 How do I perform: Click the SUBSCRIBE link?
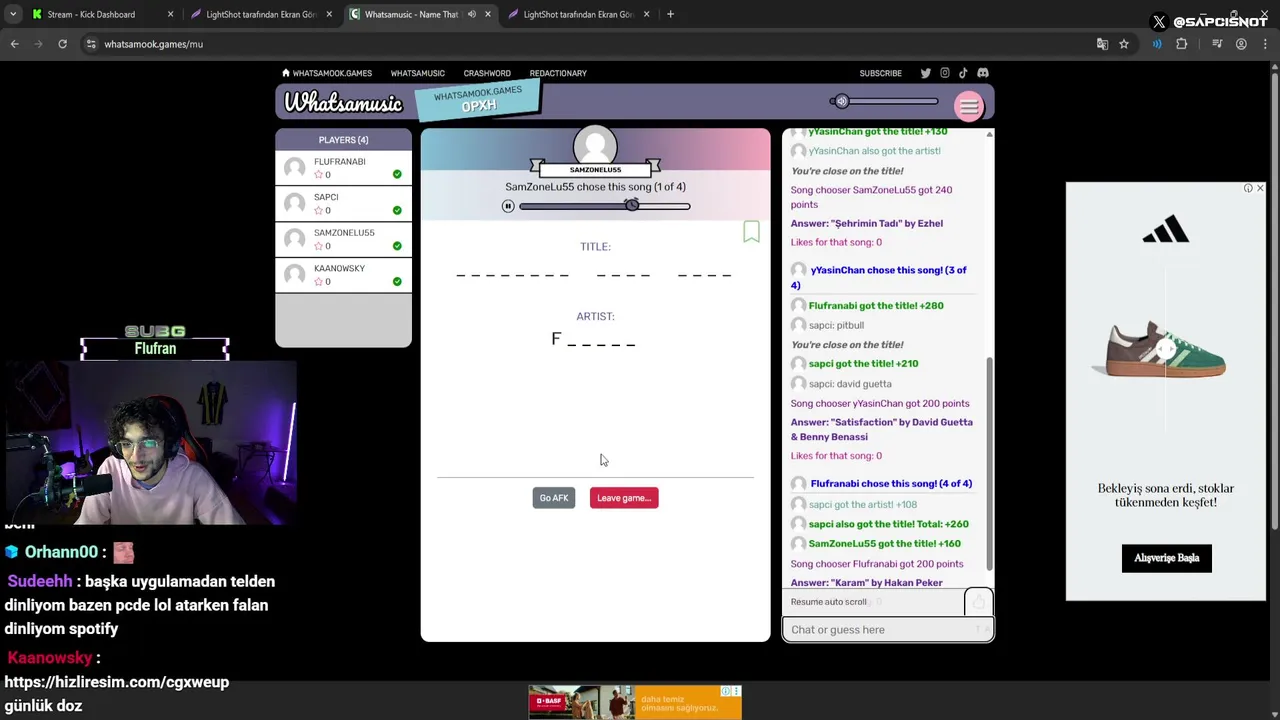(x=880, y=73)
